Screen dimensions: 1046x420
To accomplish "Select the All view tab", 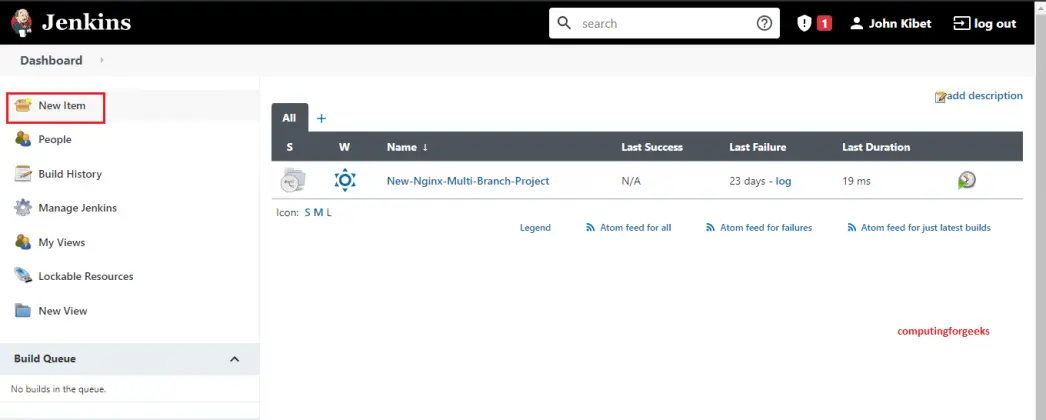I will 289,118.
